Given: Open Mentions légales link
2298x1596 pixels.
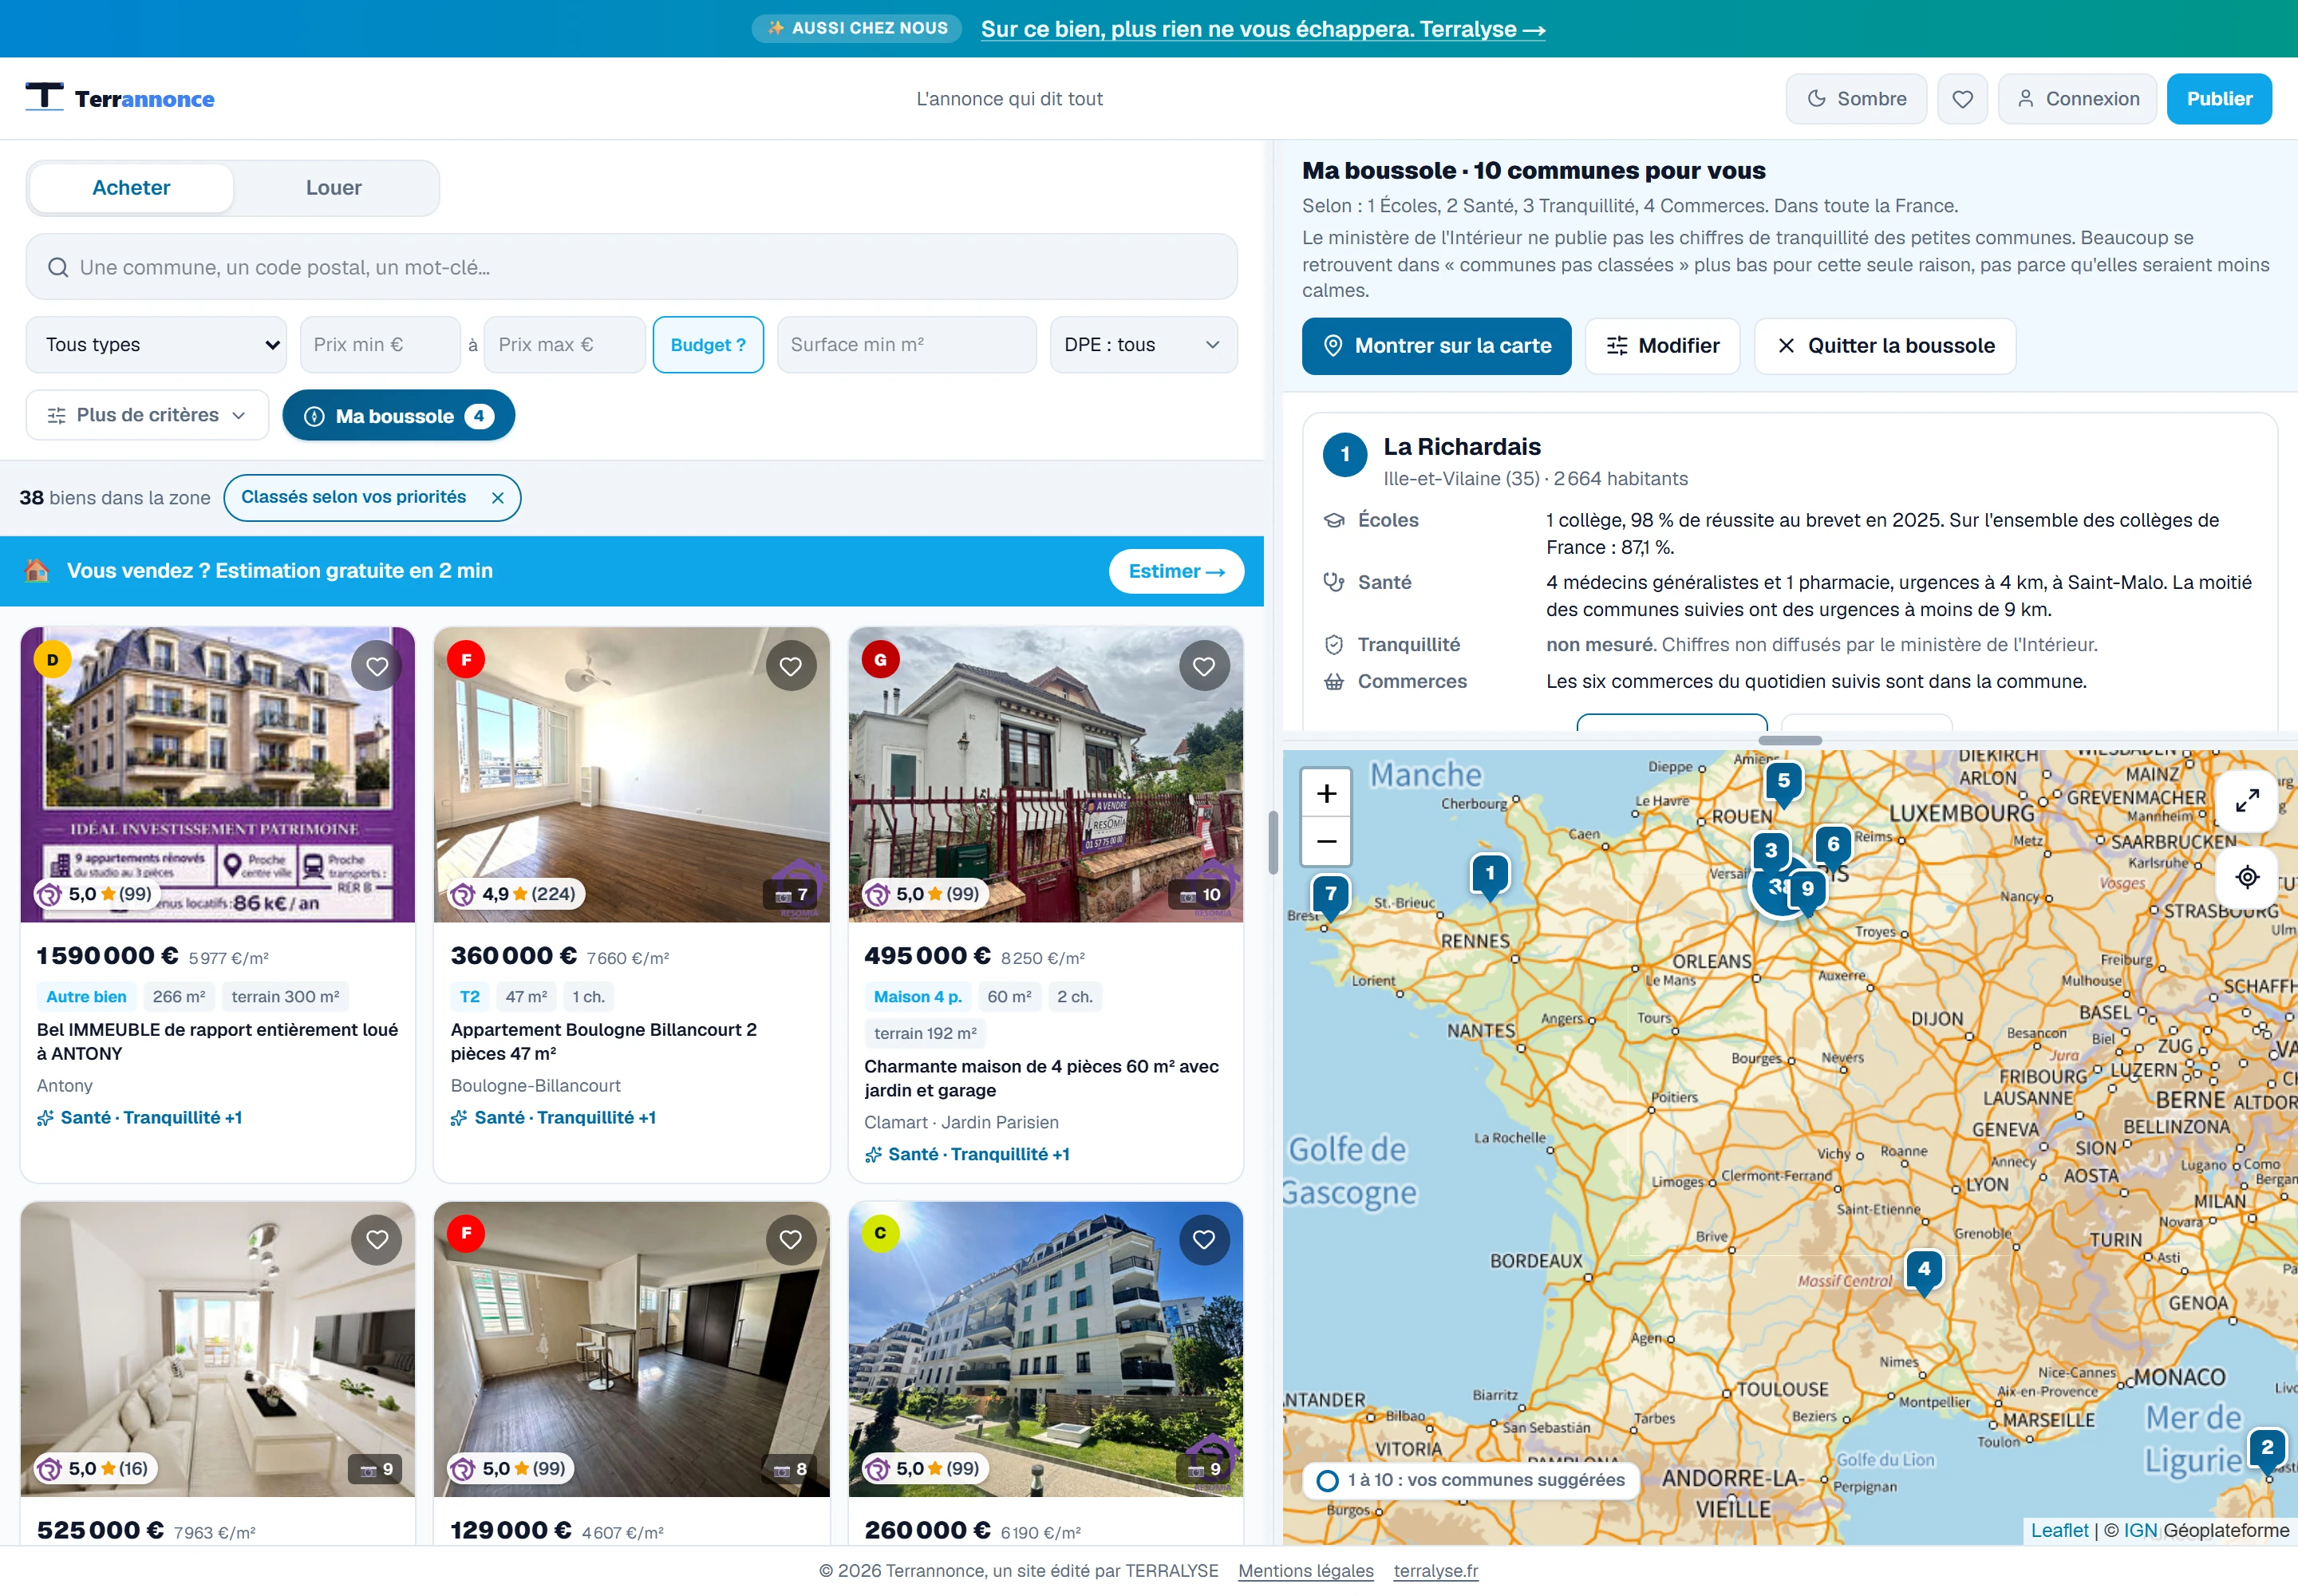Looking at the screenshot, I should pyautogui.click(x=1305, y=1571).
